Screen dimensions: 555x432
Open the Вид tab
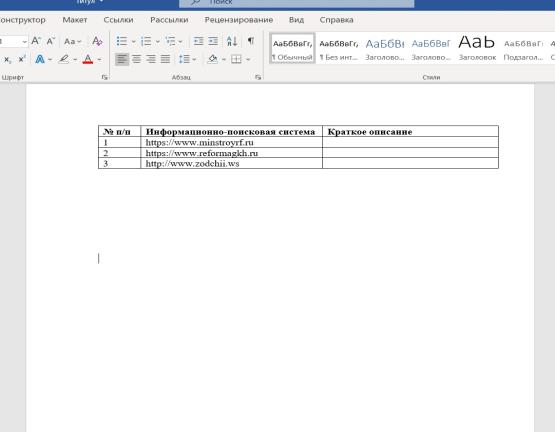click(296, 20)
